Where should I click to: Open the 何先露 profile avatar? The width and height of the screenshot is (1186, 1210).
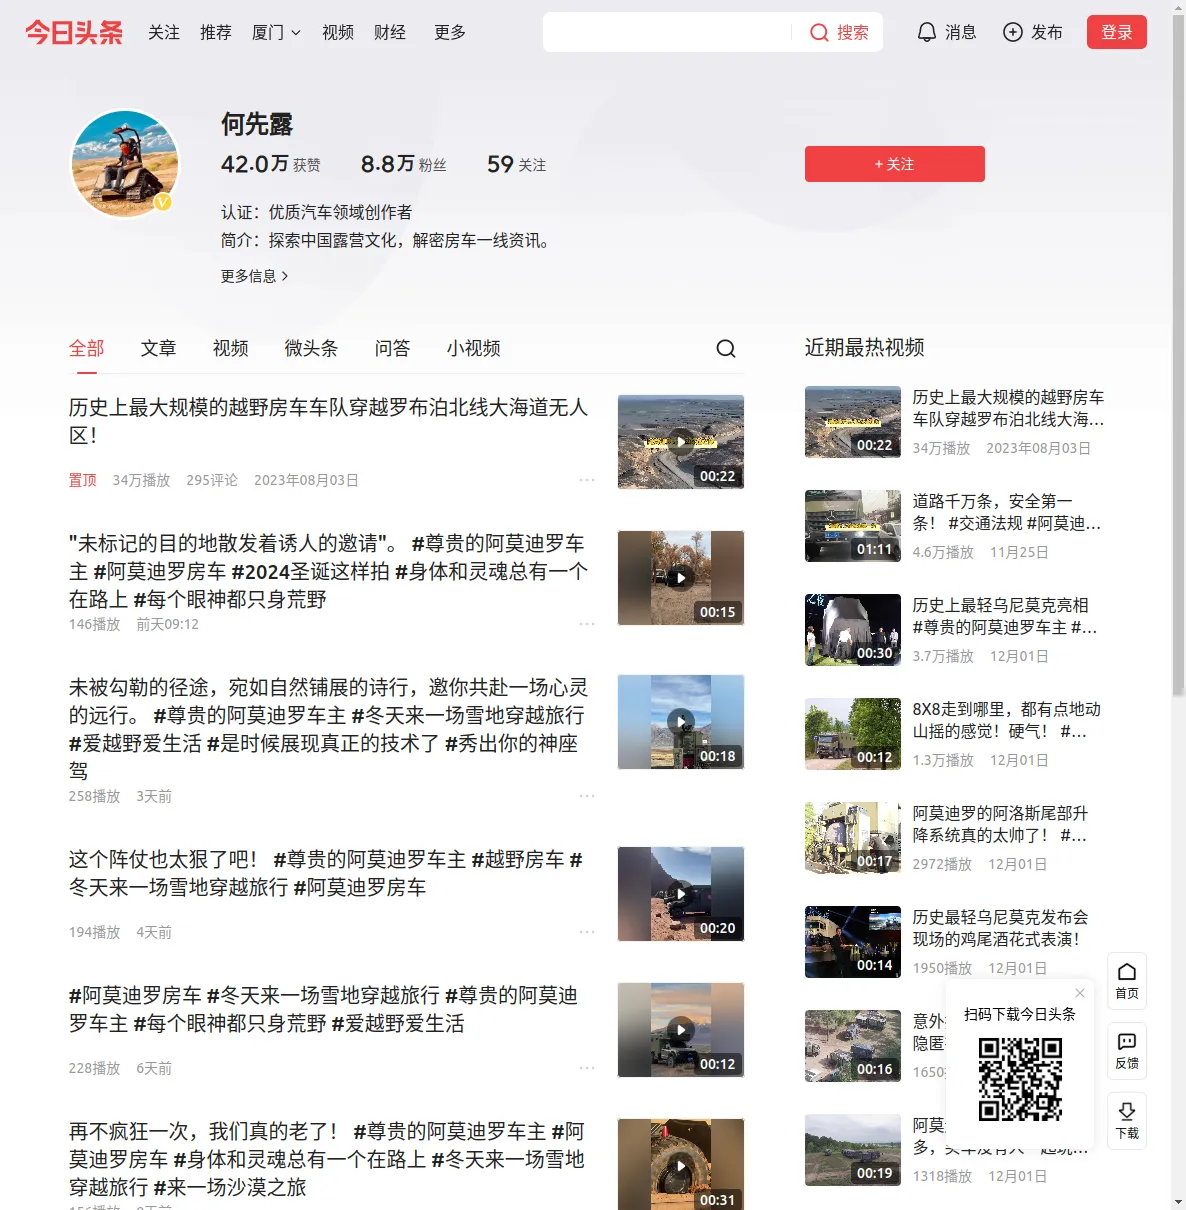[125, 164]
